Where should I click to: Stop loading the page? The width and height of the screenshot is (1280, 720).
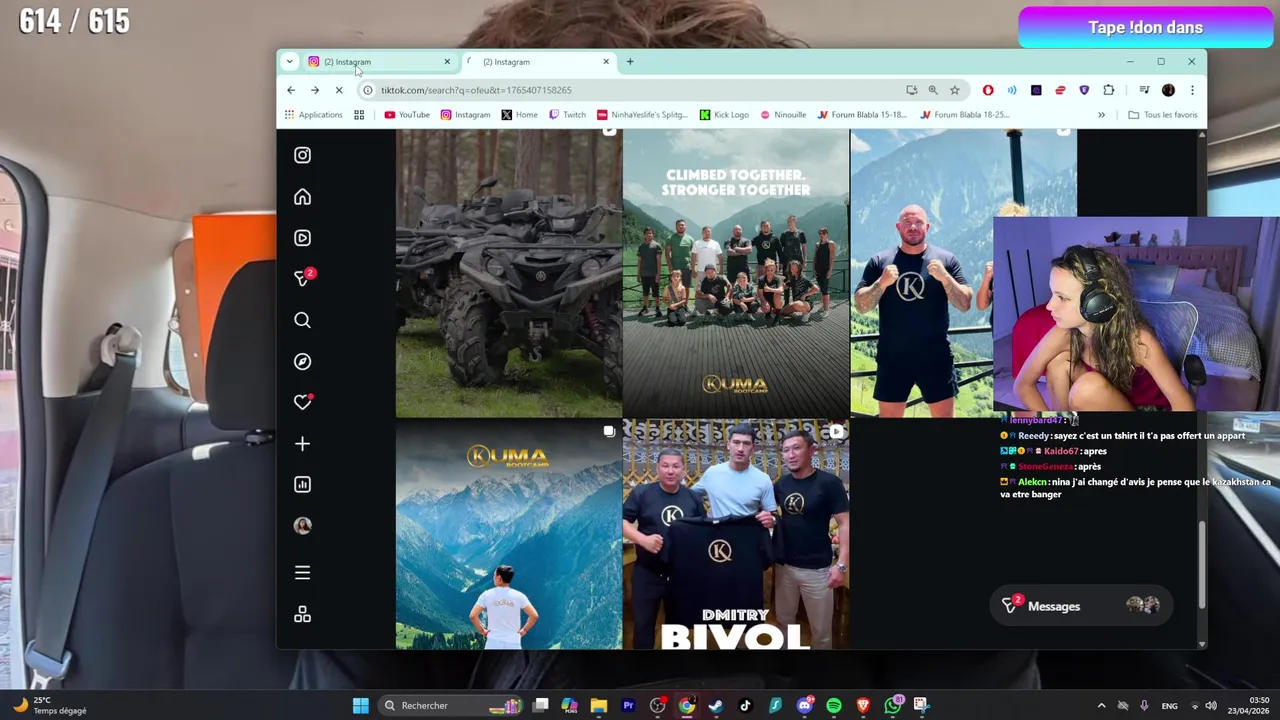(x=339, y=90)
